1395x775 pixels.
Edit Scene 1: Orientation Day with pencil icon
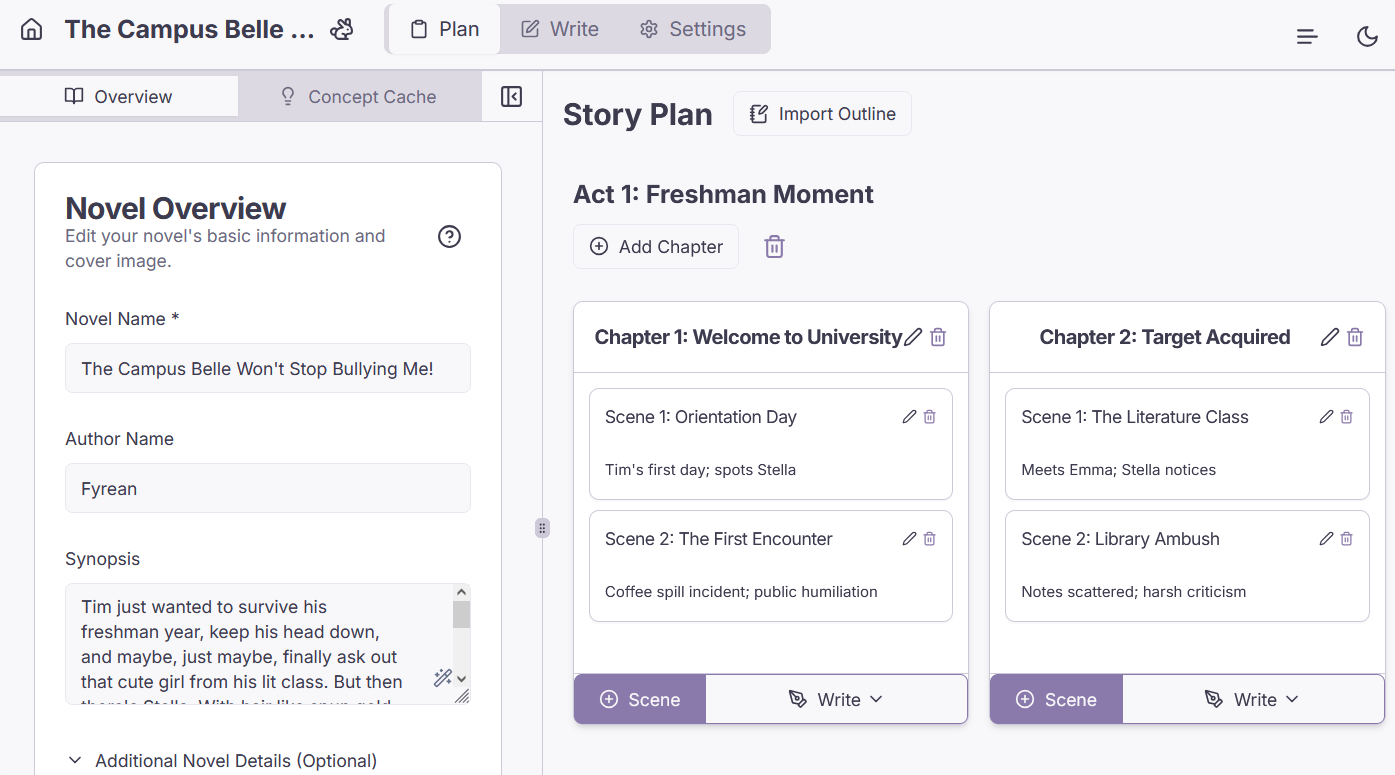pos(909,416)
